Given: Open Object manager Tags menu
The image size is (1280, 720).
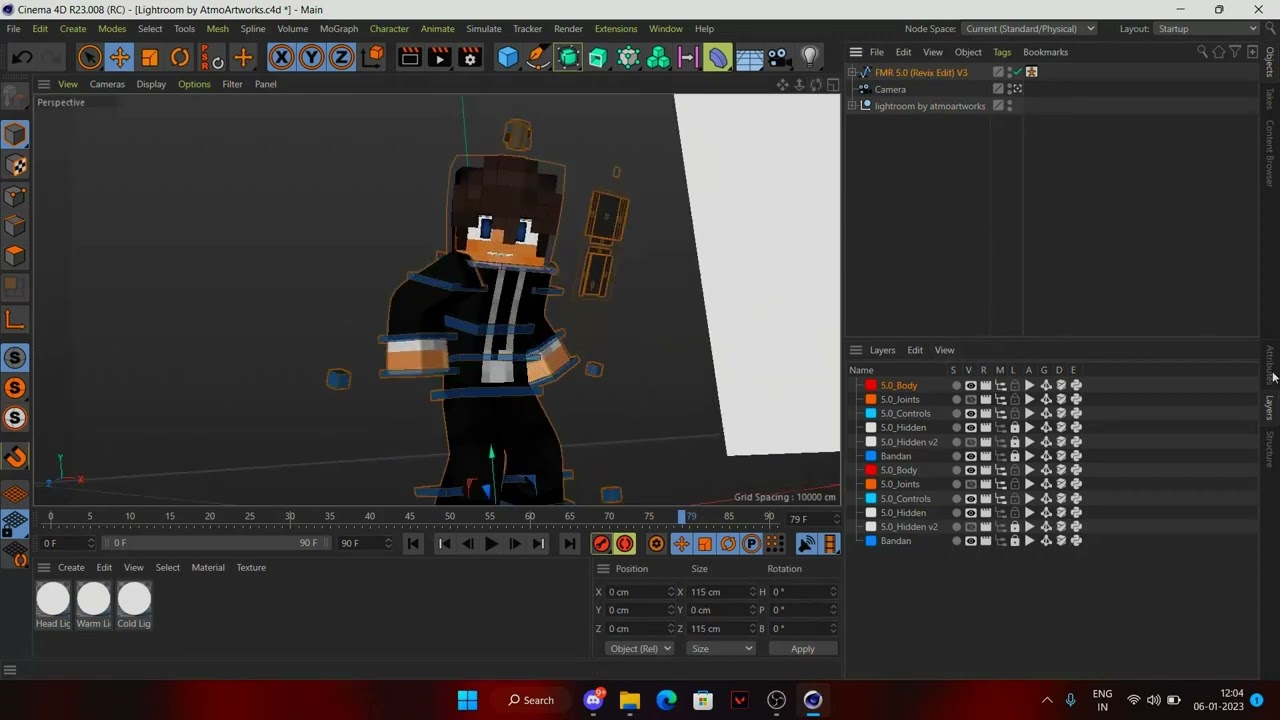Looking at the screenshot, I should click(x=1002, y=52).
